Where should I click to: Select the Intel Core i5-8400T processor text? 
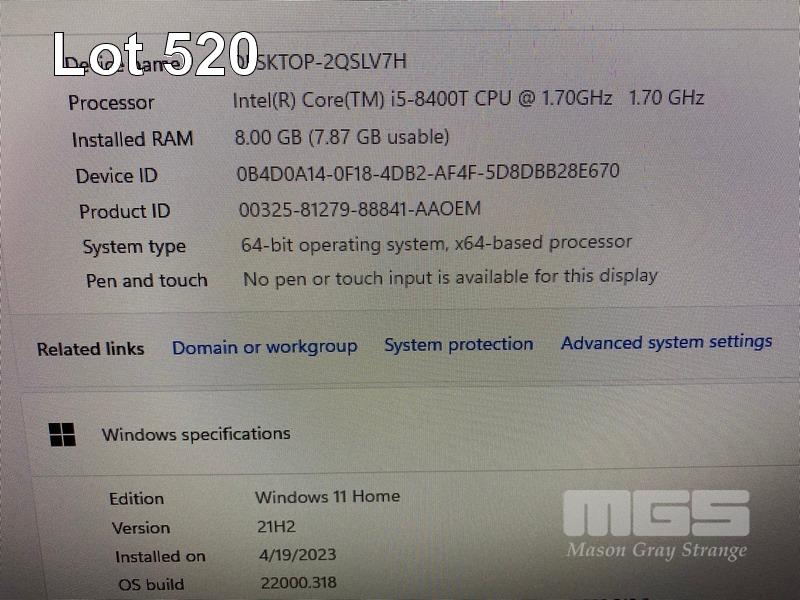(468, 98)
